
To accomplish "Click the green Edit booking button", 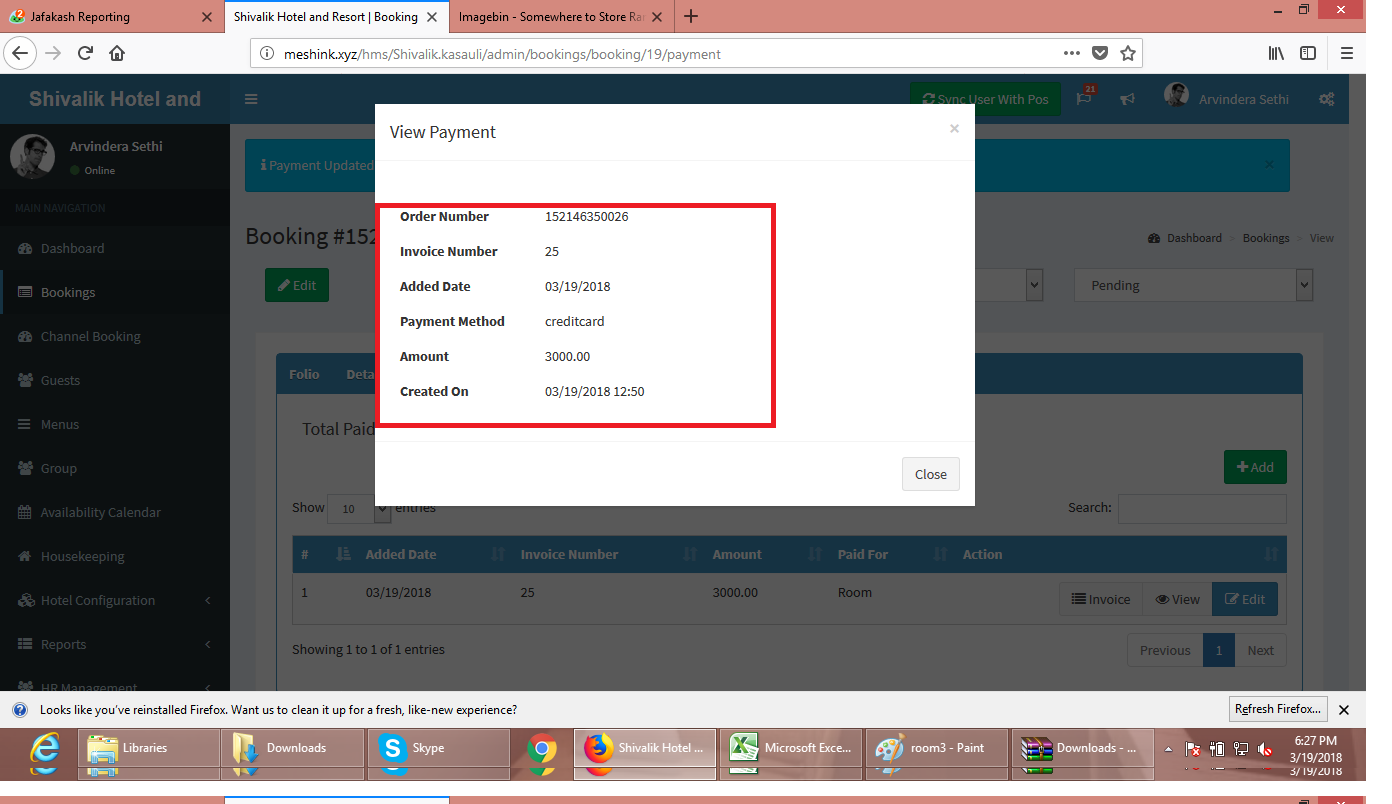I will pos(297,285).
